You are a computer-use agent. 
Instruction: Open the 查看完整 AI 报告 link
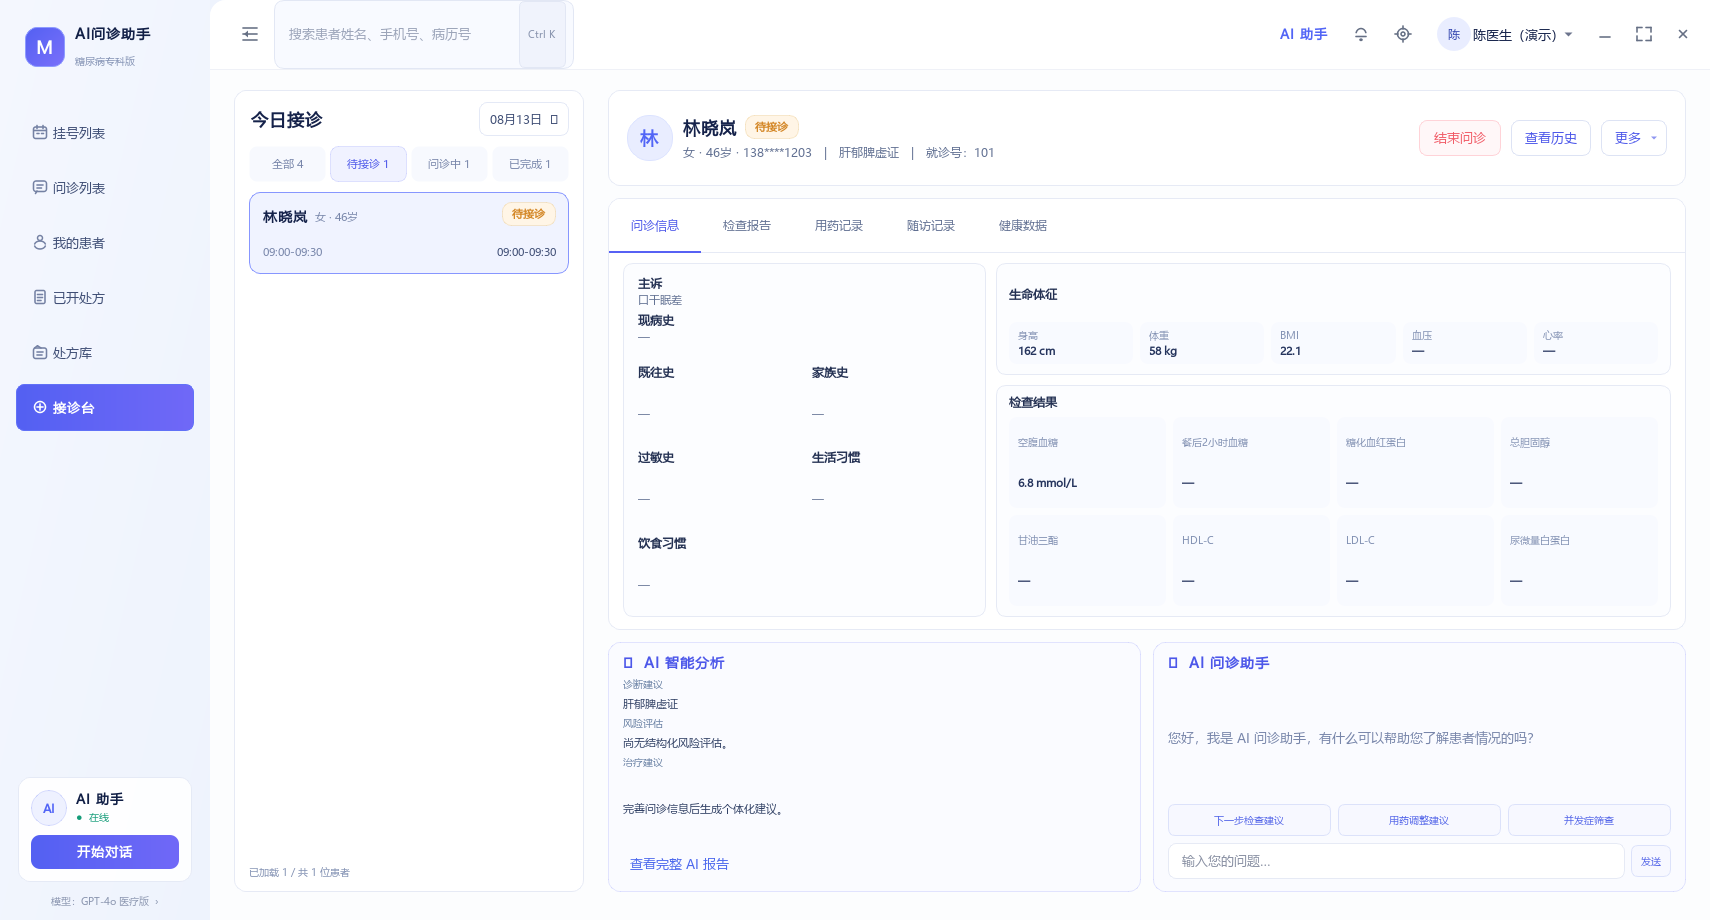(x=679, y=864)
